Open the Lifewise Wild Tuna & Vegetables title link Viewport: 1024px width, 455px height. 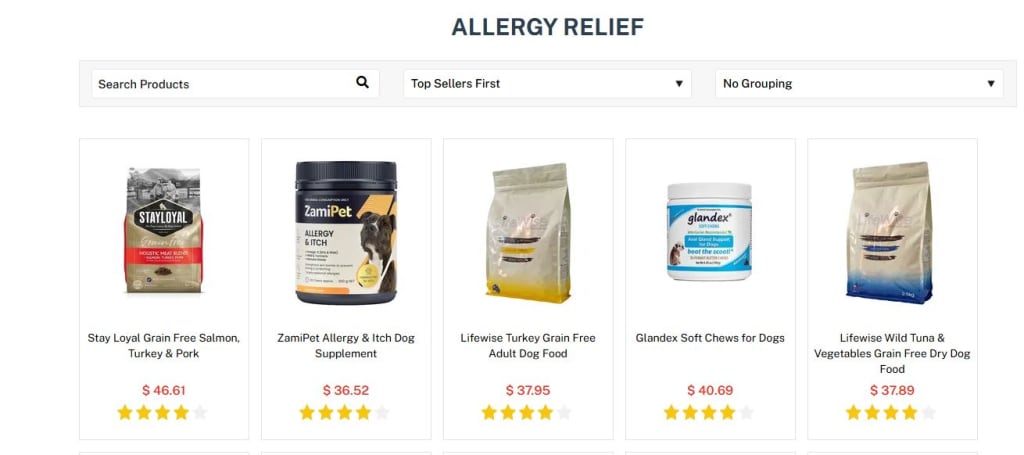(892, 354)
